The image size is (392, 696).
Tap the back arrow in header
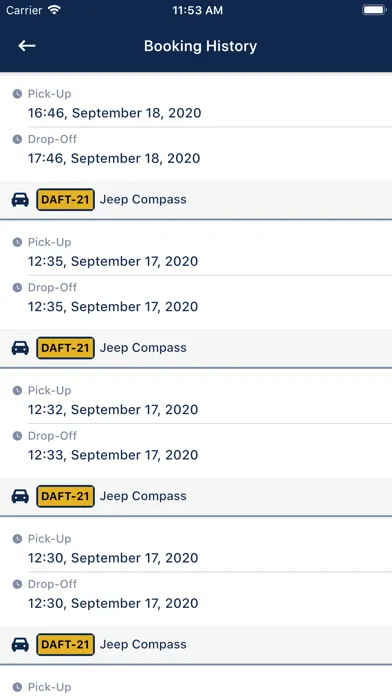27,46
